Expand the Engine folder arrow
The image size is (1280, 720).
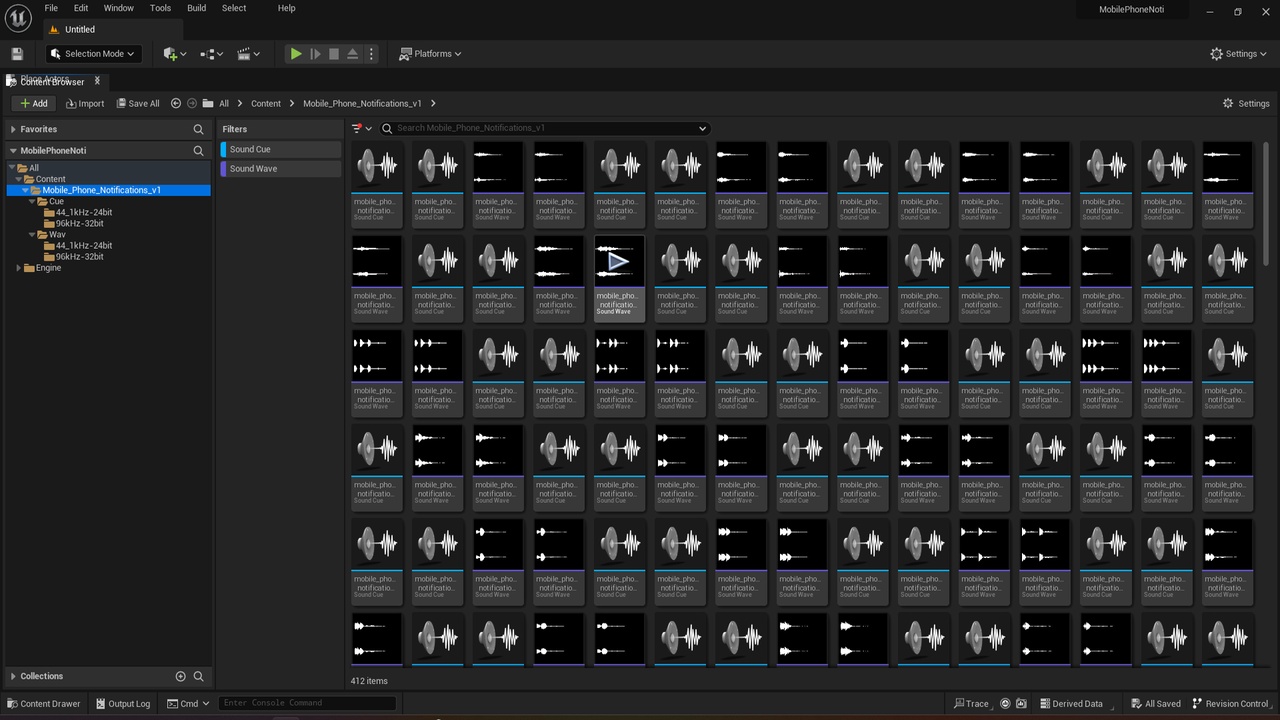pyautogui.click(x=19, y=268)
